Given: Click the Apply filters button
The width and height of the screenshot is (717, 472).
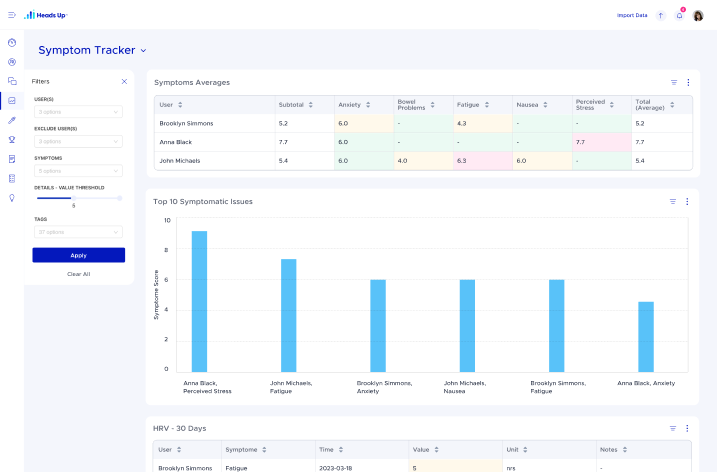Looking at the screenshot, I should tap(79, 255).
